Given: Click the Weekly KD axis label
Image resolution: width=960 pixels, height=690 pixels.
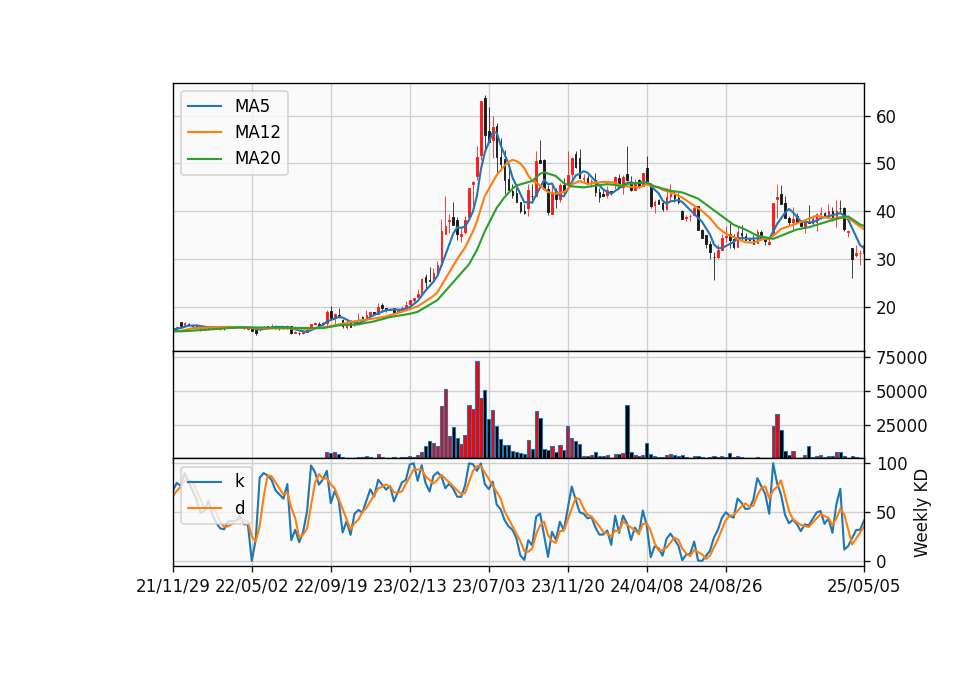Looking at the screenshot, I should [921, 513].
